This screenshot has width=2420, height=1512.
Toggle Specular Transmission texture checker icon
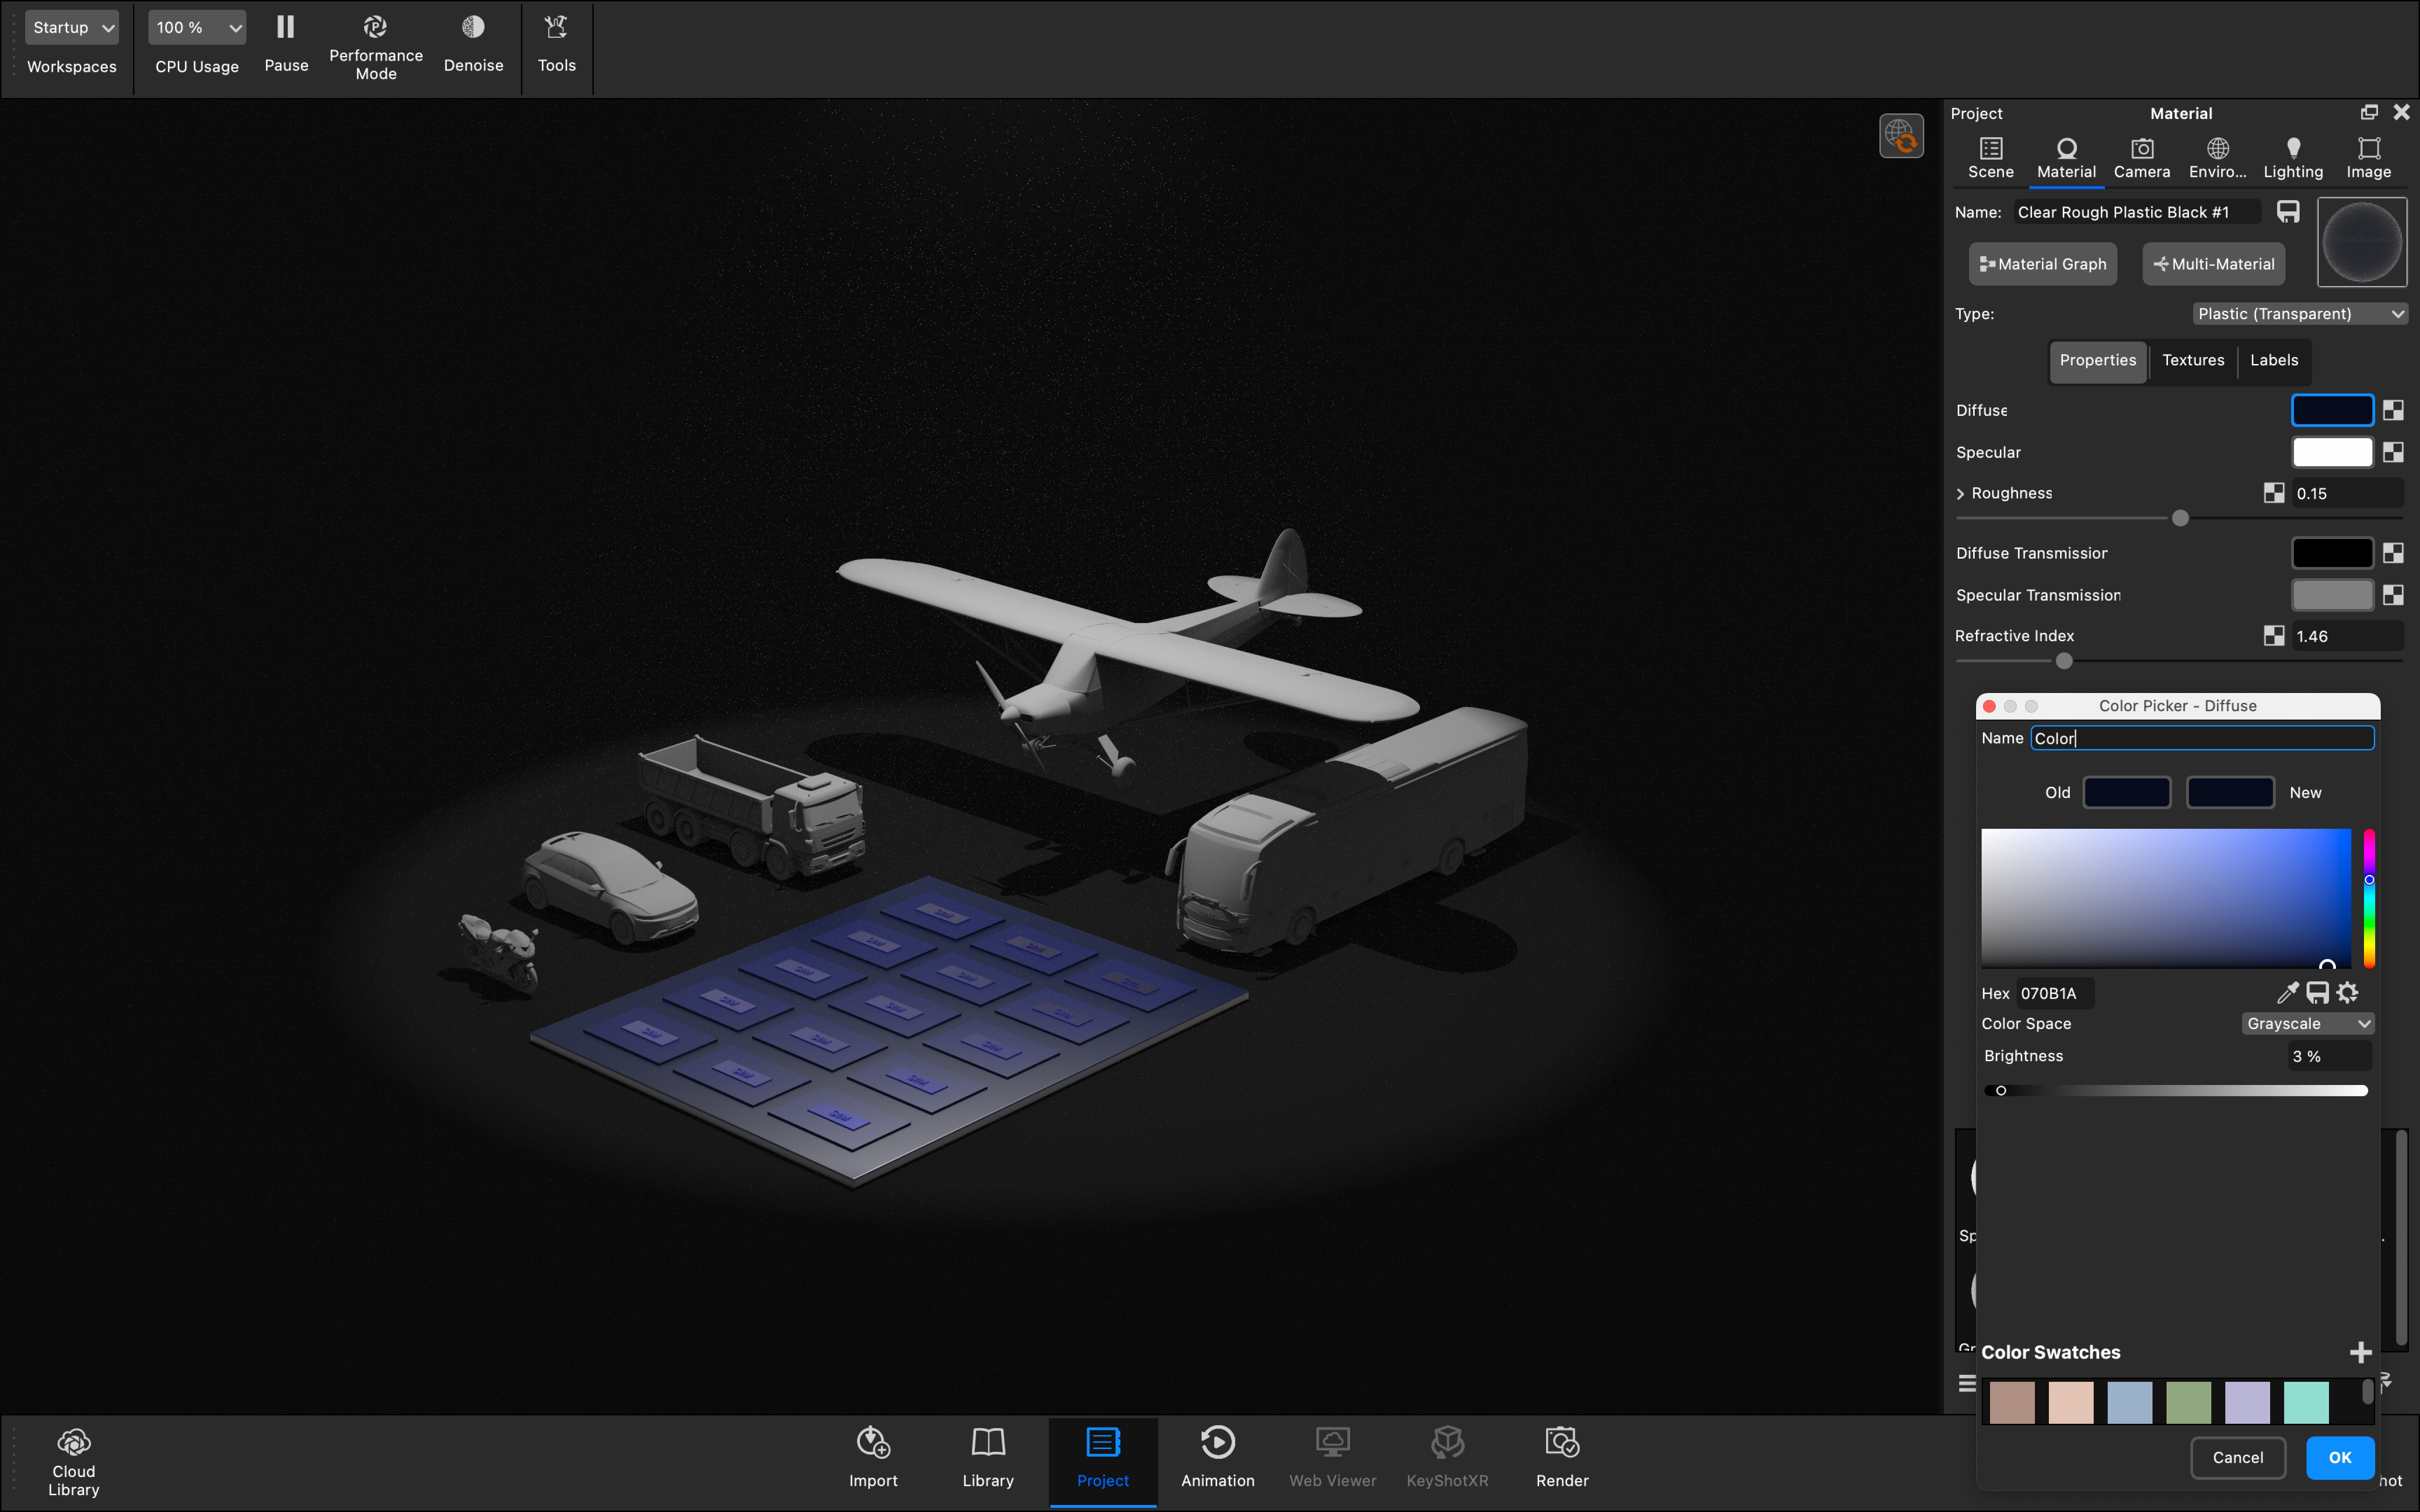pos(2393,595)
